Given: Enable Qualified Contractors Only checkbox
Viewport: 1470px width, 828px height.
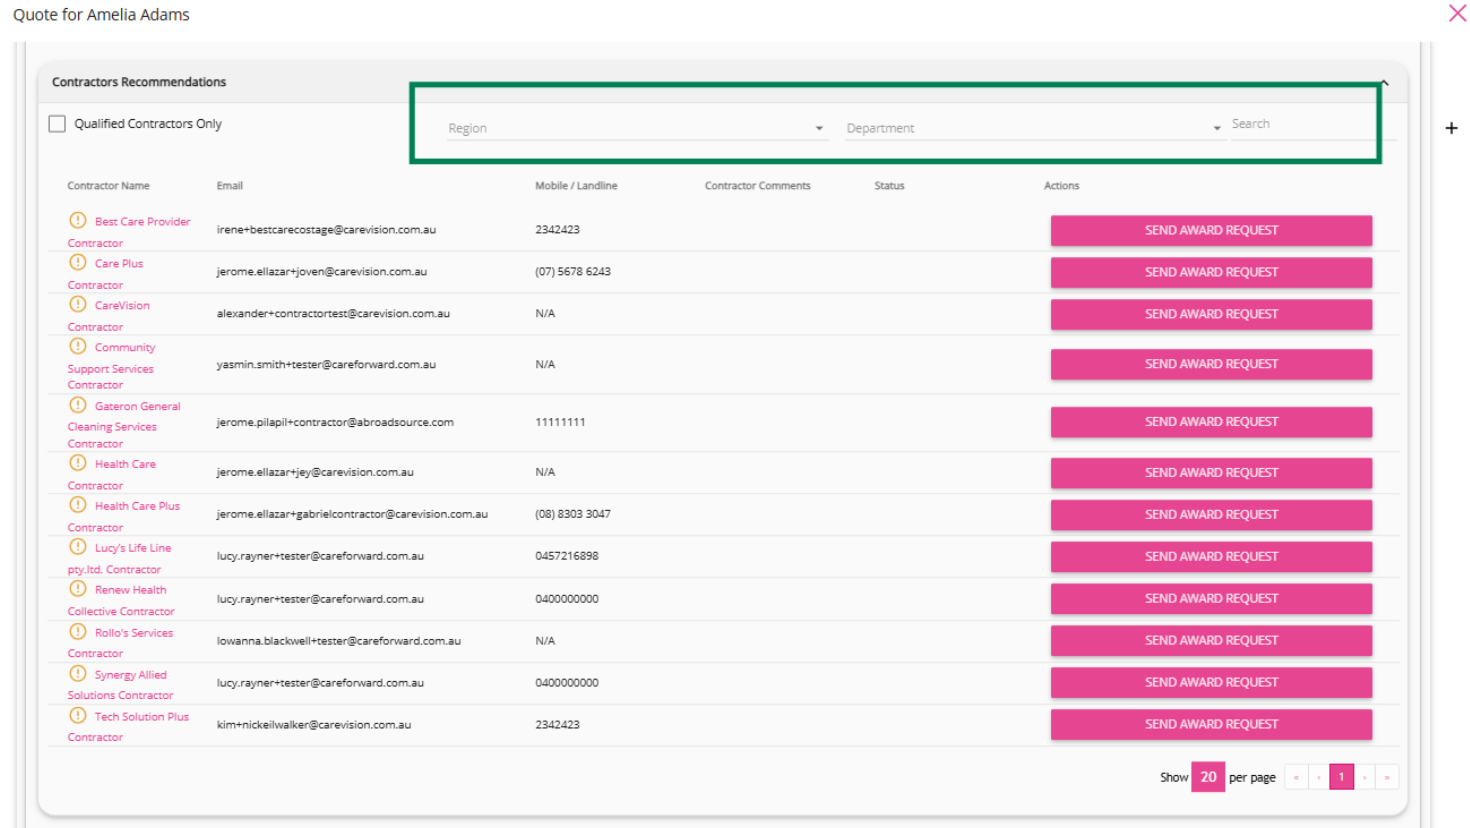Looking at the screenshot, I should [x=57, y=124].
